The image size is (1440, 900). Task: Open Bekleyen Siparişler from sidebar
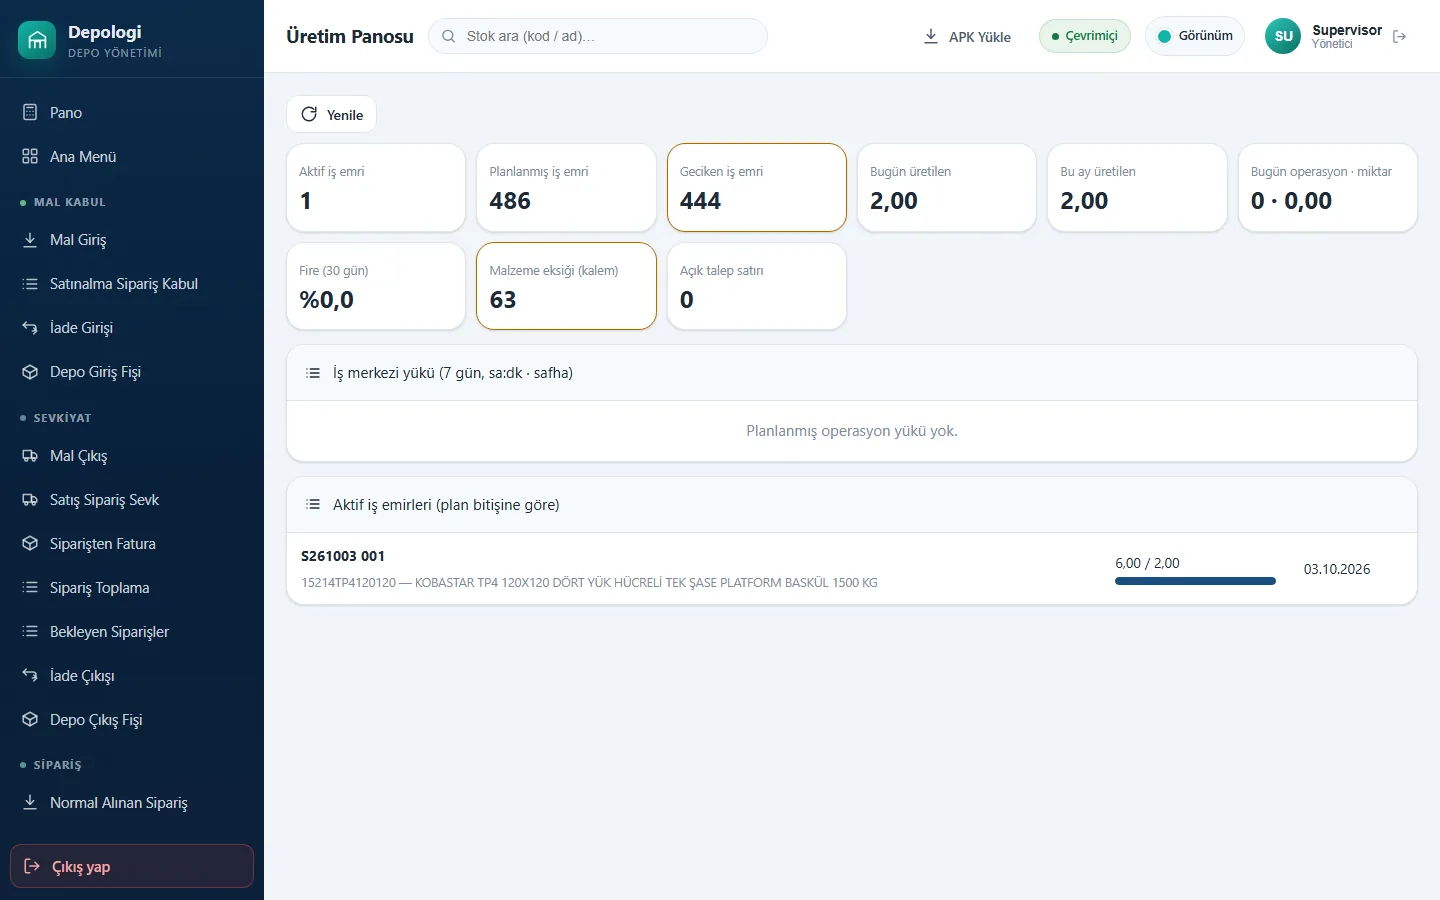pyautogui.click(x=132, y=631)
